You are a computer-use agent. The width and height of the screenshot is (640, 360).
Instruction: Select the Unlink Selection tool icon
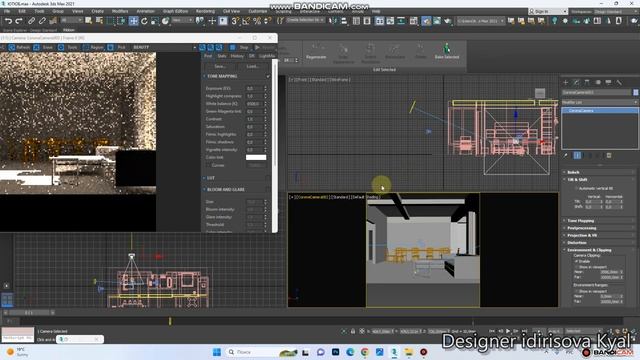(42, 21)
